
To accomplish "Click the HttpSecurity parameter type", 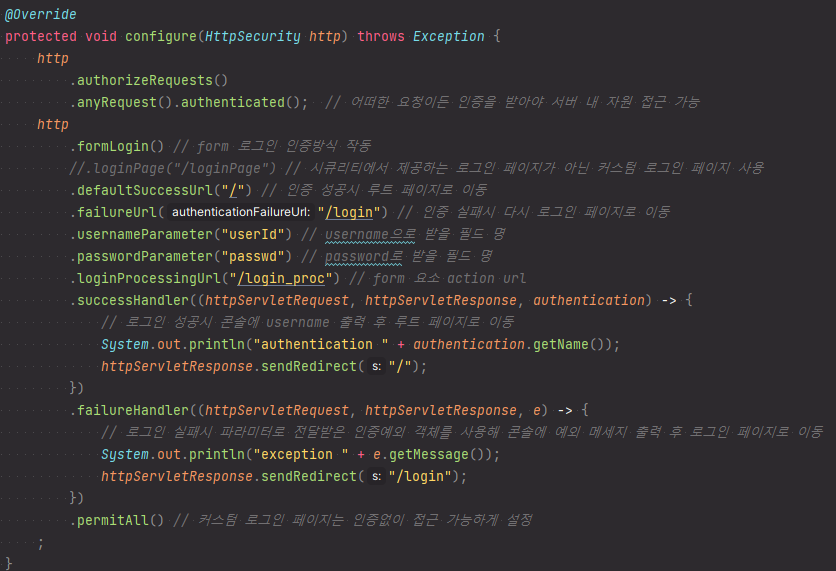I will [x=253, y=36].
